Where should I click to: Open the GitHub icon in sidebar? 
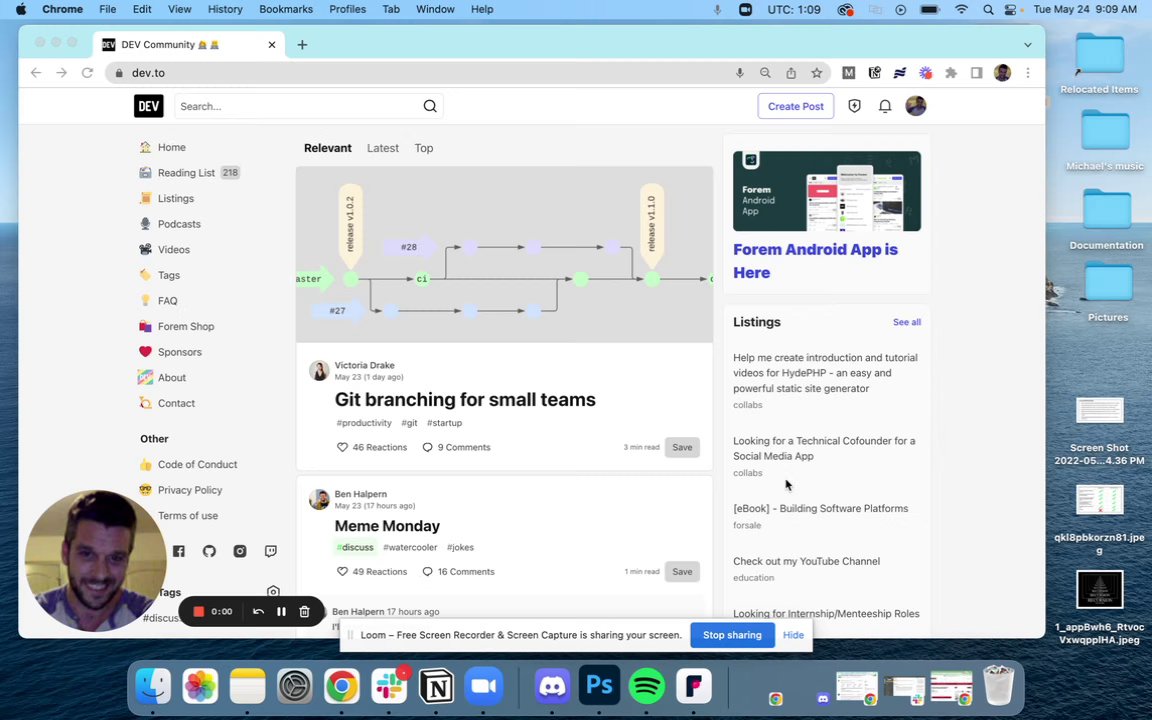pyautogui.click(x=209, y=551)
